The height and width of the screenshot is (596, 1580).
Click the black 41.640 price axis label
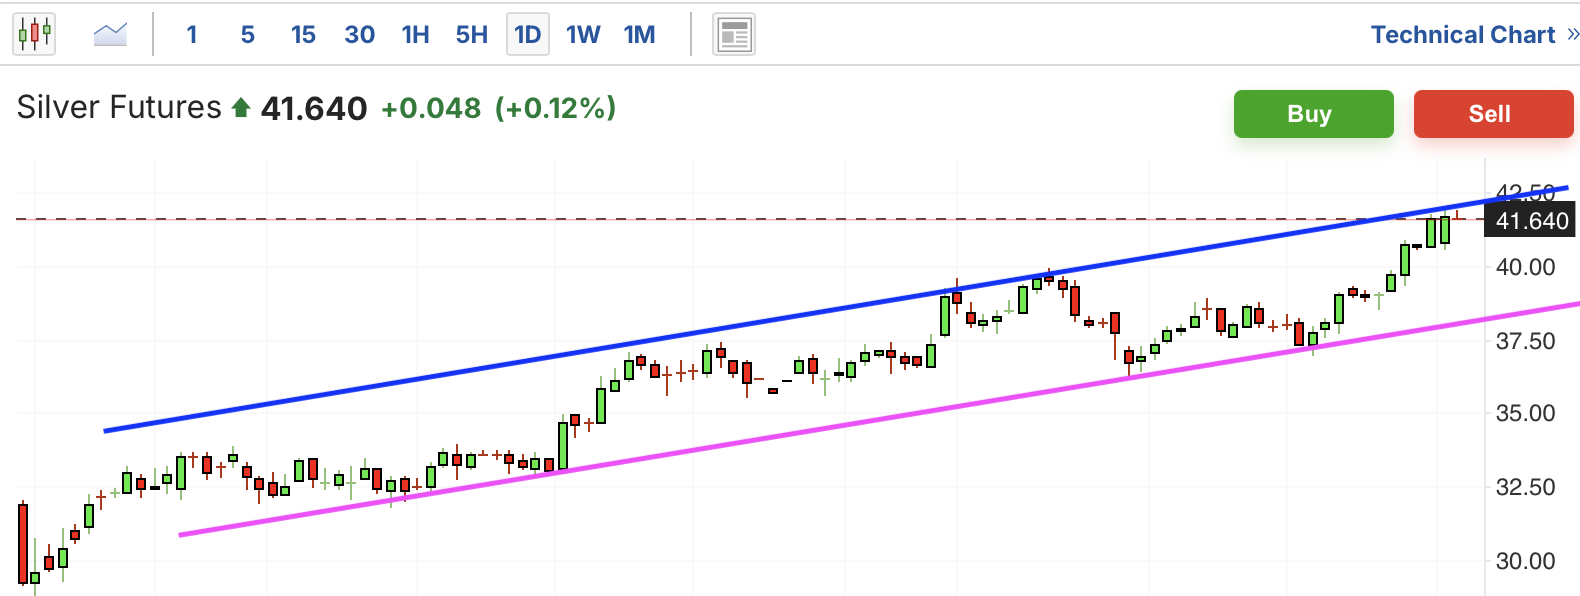point(1531,221)
